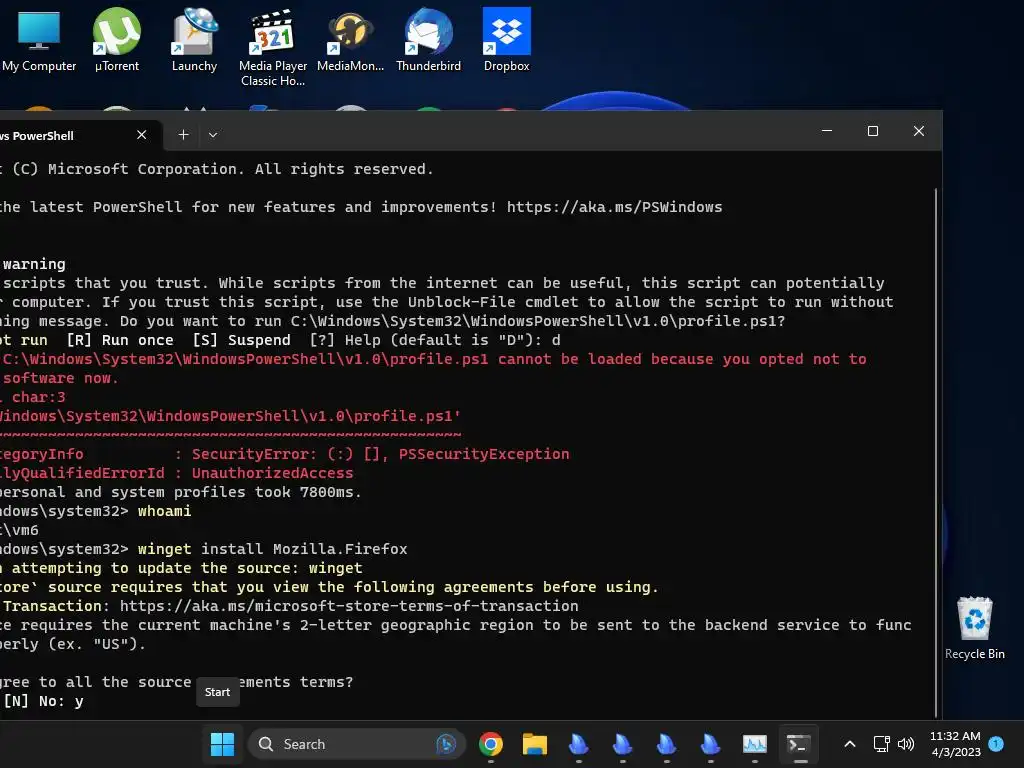1024x768 pixels.
Task: Open My Computer desktop icon
Action: tap(39, 40)
